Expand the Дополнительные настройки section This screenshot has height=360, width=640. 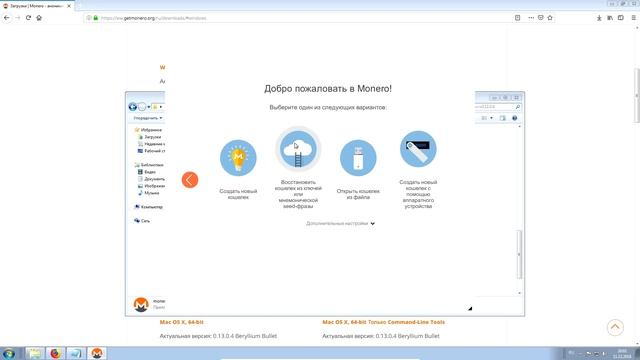tap(340, 223)
